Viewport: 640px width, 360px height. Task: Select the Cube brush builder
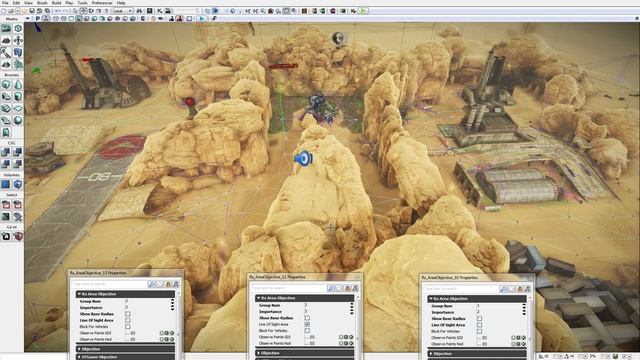[x=6, y=84]
